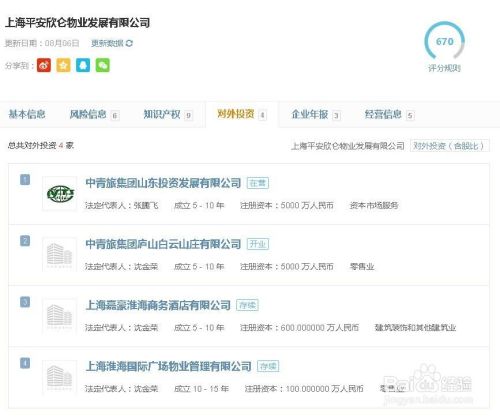Share to Weibo via the red icon
Viewport: 500px width, 417px height.
[44, 65]
